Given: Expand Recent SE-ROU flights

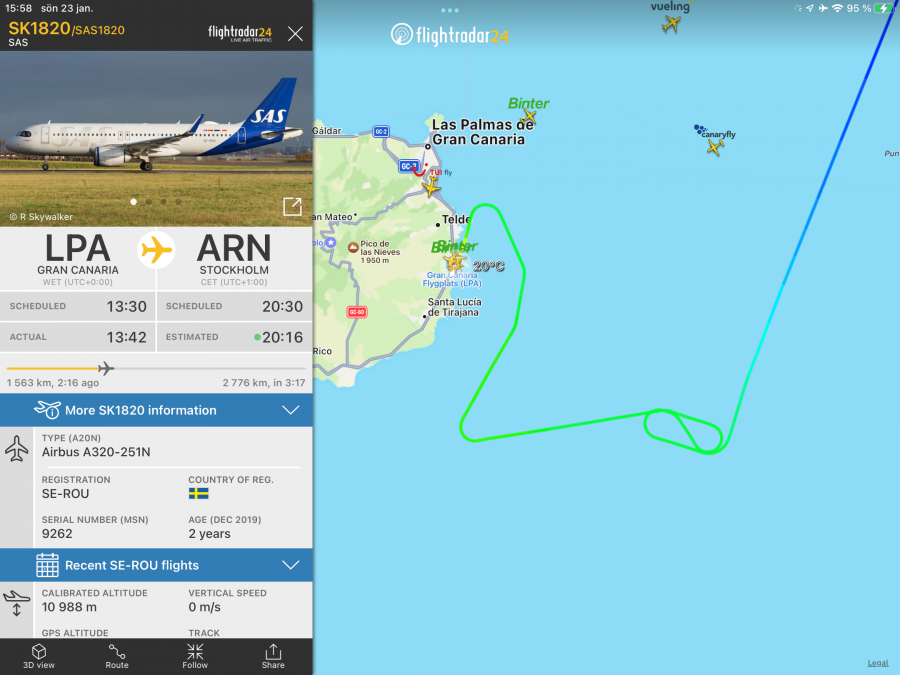Looking at the screenshot, I should tap(156, 565).
